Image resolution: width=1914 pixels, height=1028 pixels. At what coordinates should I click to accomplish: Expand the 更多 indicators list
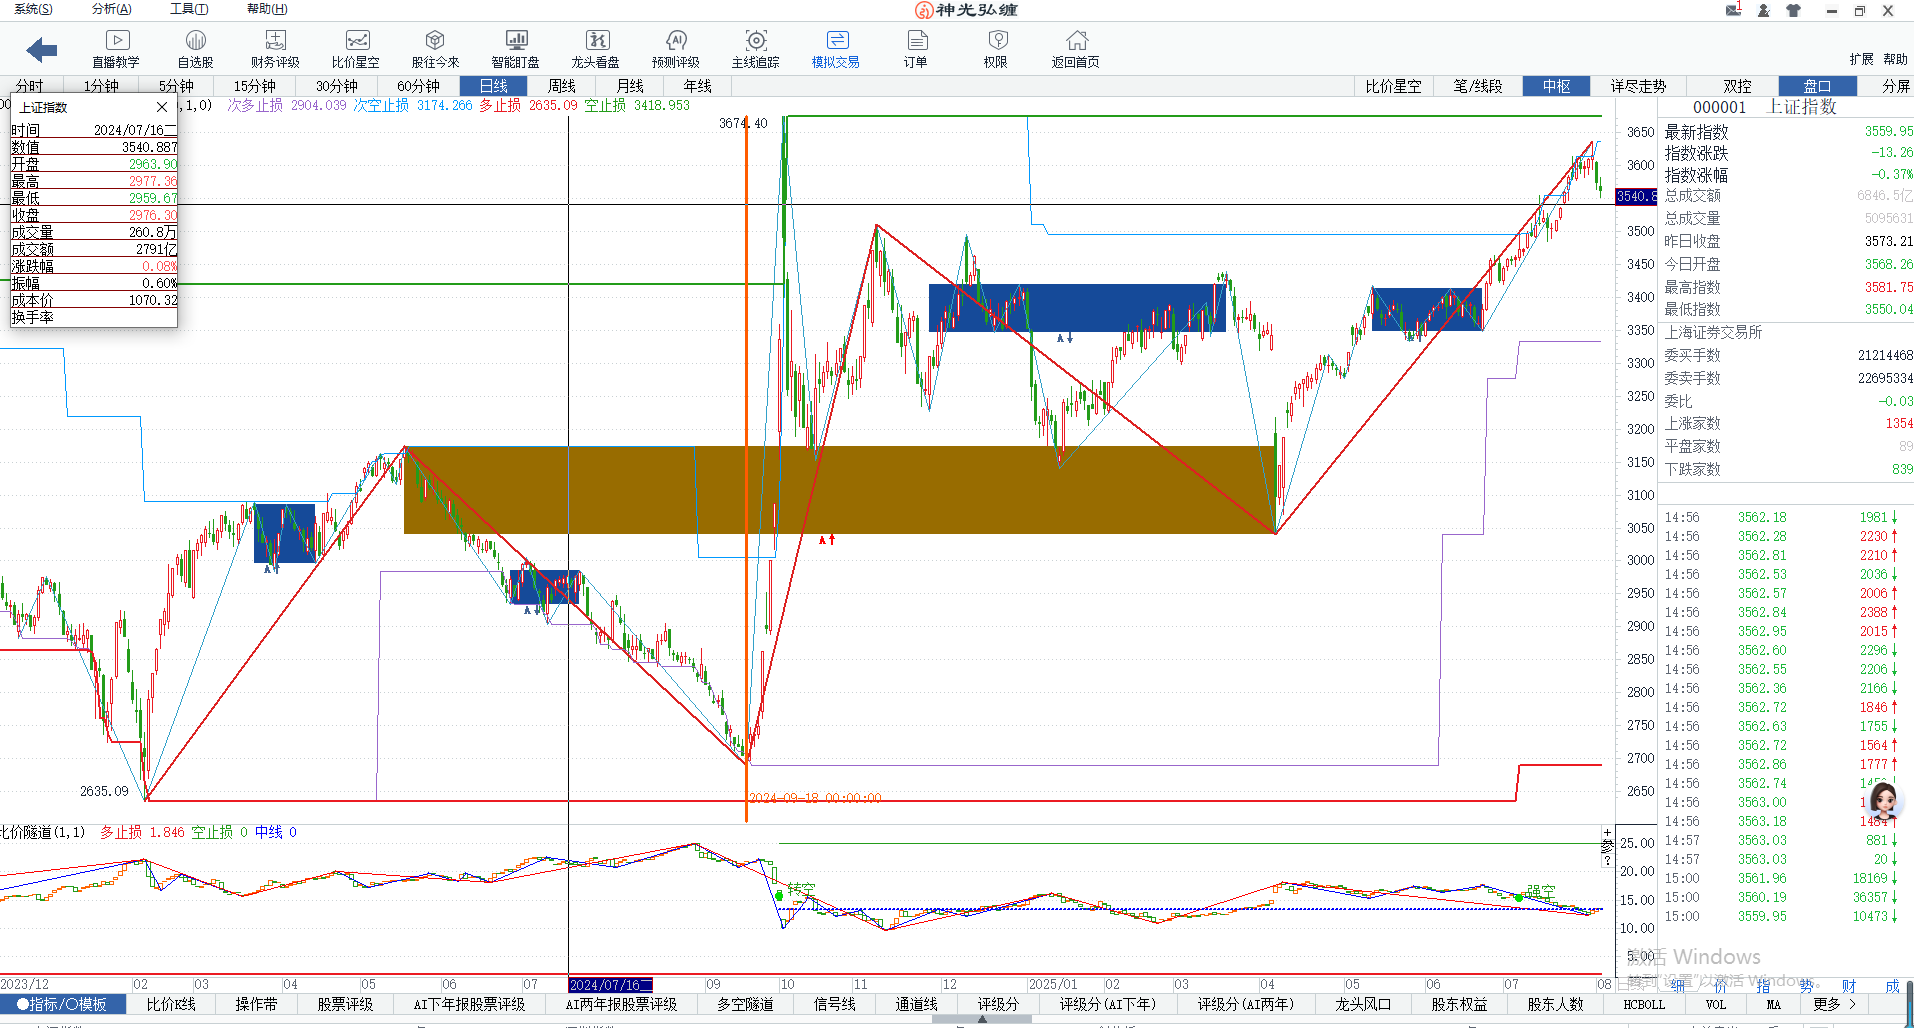[x=1834, y=1004]
